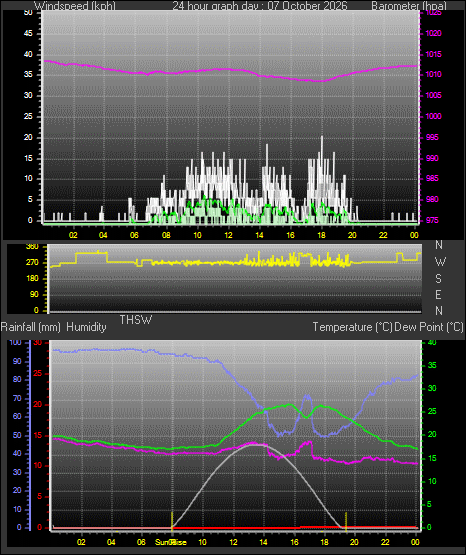Click the W compass direction label
The image size is (466, 555).
[440, 262]
